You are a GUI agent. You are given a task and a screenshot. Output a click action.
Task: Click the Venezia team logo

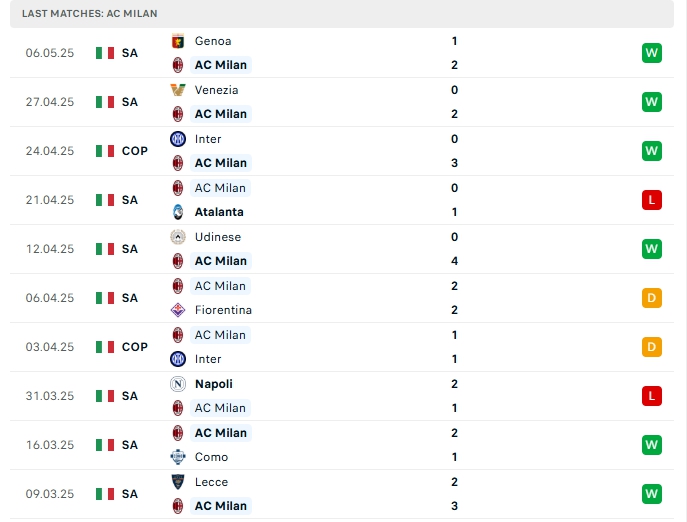177,90
